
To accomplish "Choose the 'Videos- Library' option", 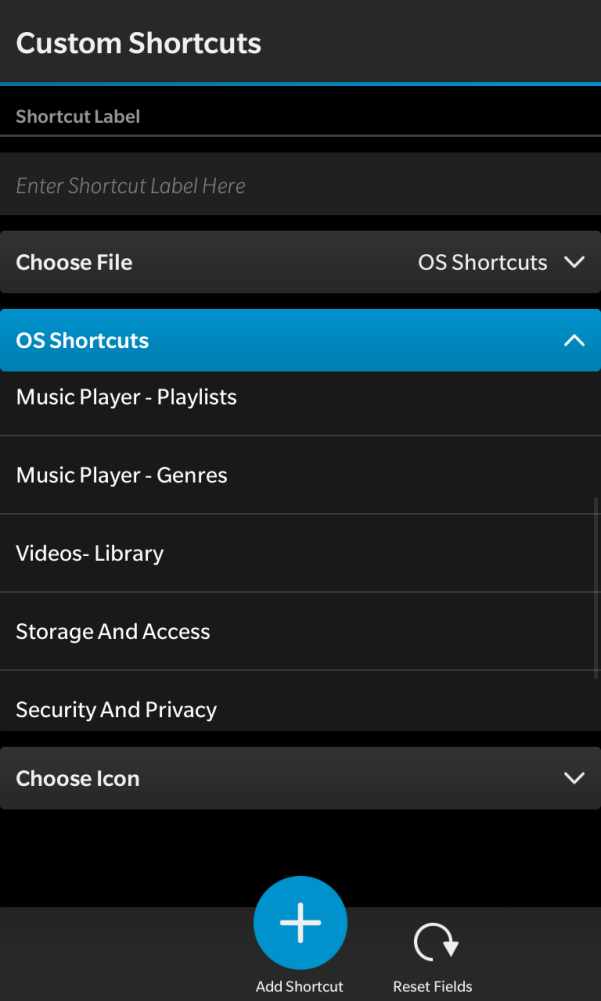I will 90,553.
